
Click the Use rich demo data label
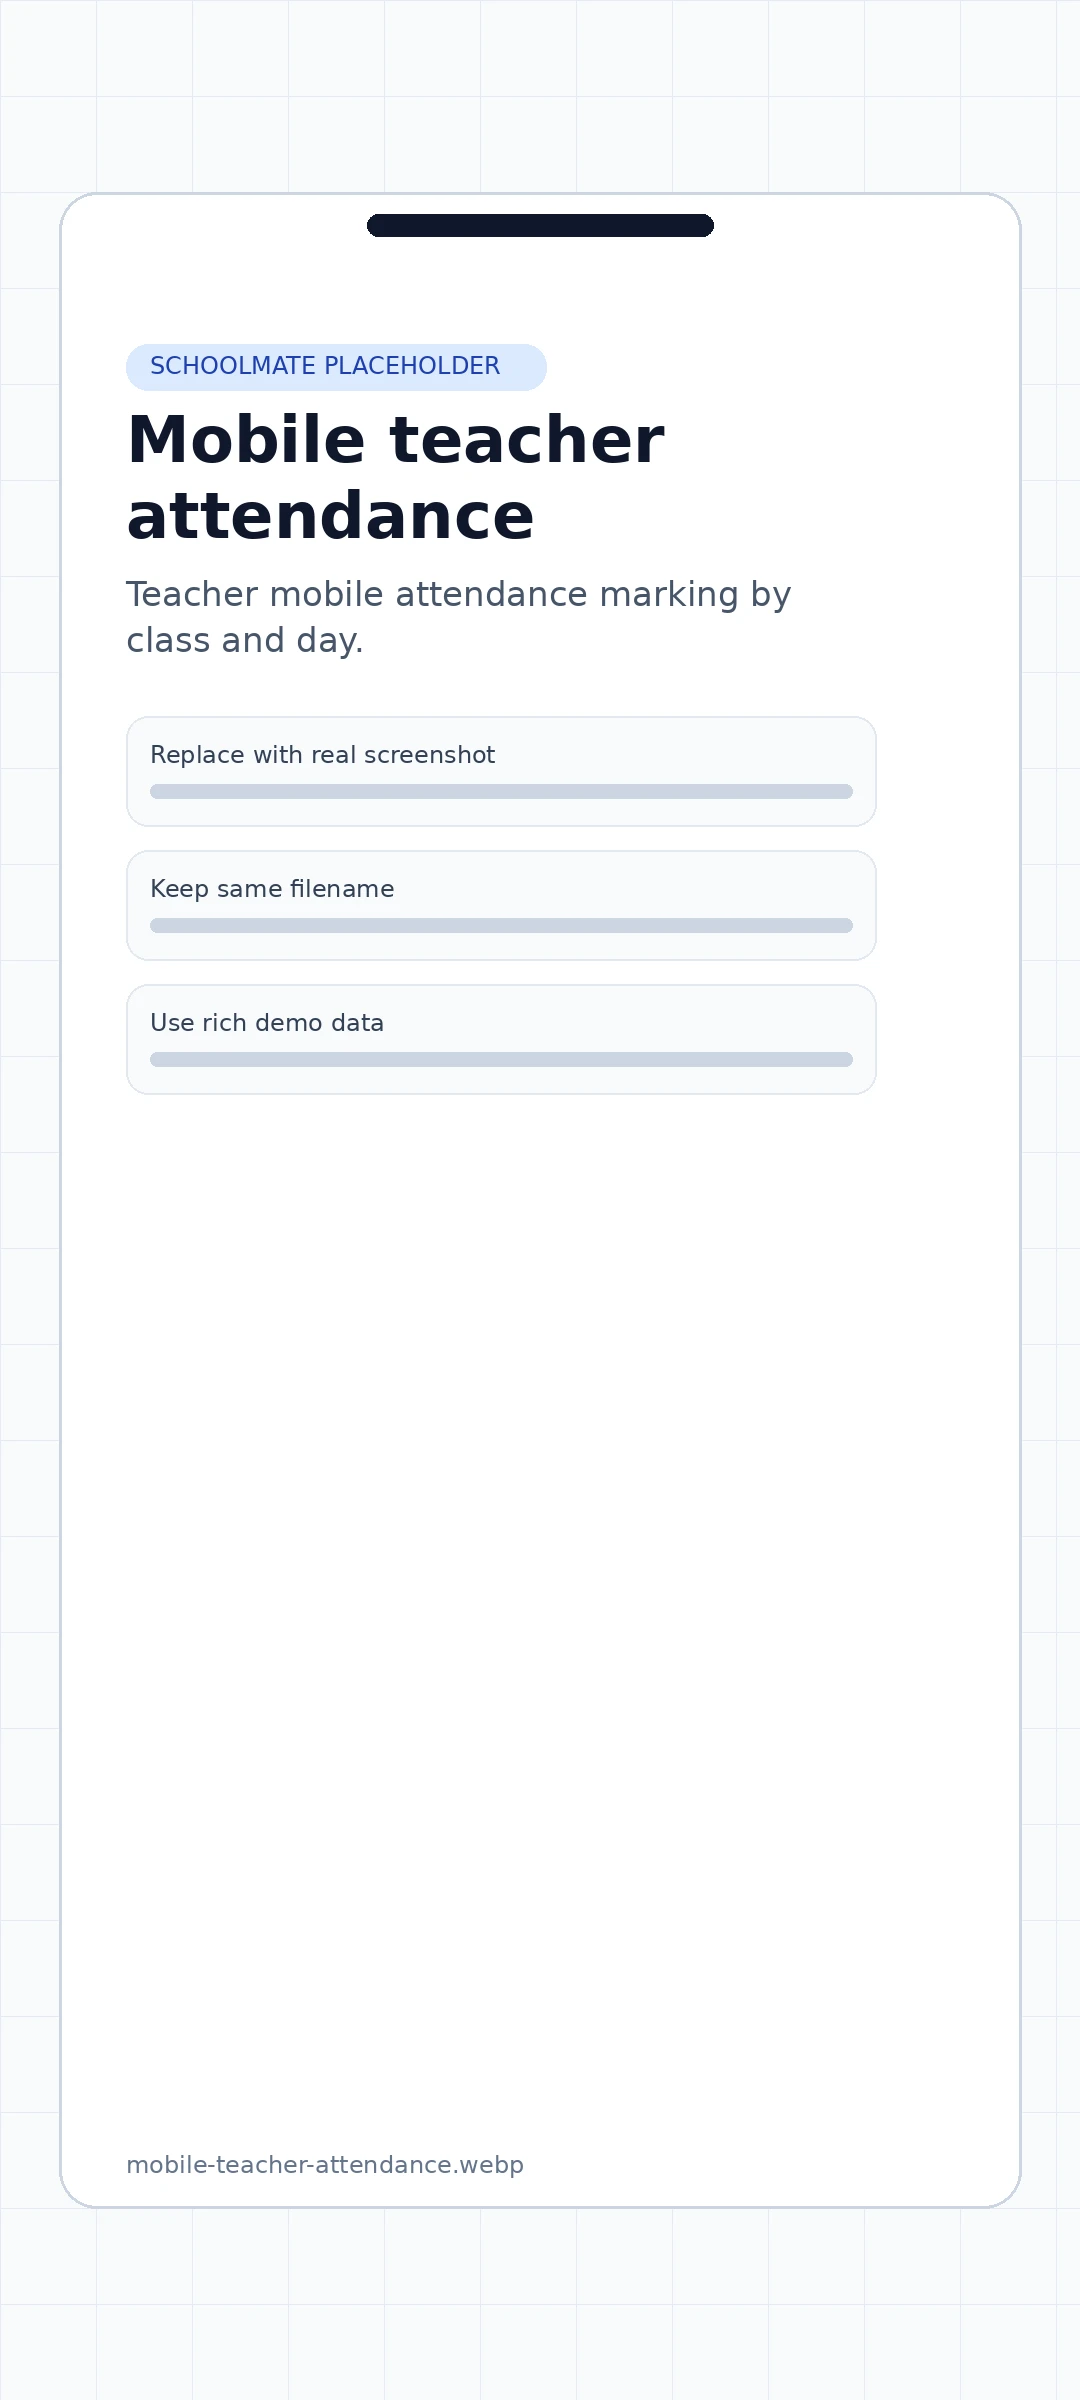pyautogui.click(x=267, y=1023)
